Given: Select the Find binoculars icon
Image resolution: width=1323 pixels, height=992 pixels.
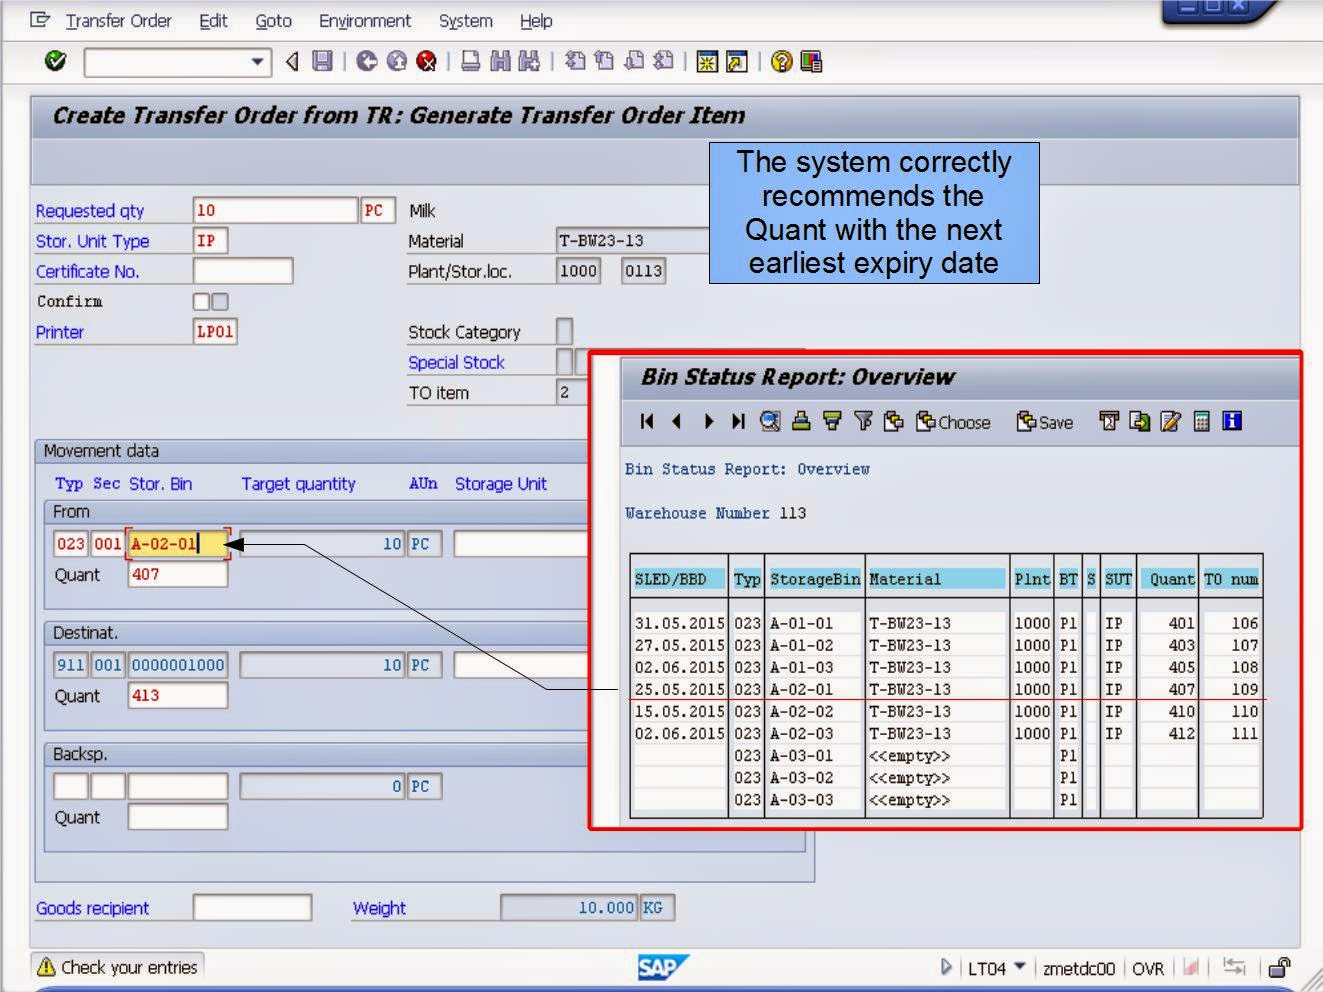Looking at the screenshot, I should pyautogui.click(x=498, y=62).
